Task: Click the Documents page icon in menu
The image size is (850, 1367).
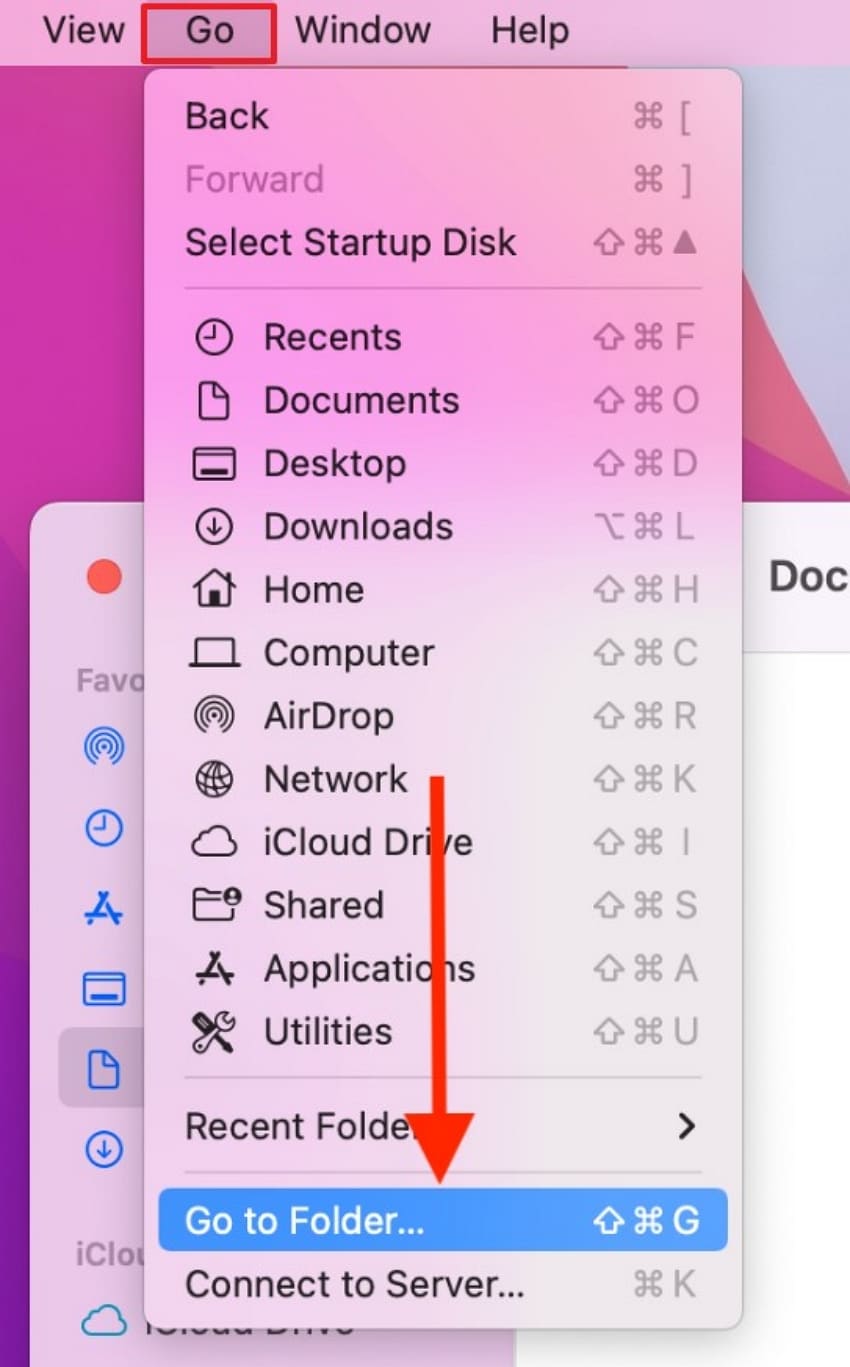Action: click(x=213, y=401)
